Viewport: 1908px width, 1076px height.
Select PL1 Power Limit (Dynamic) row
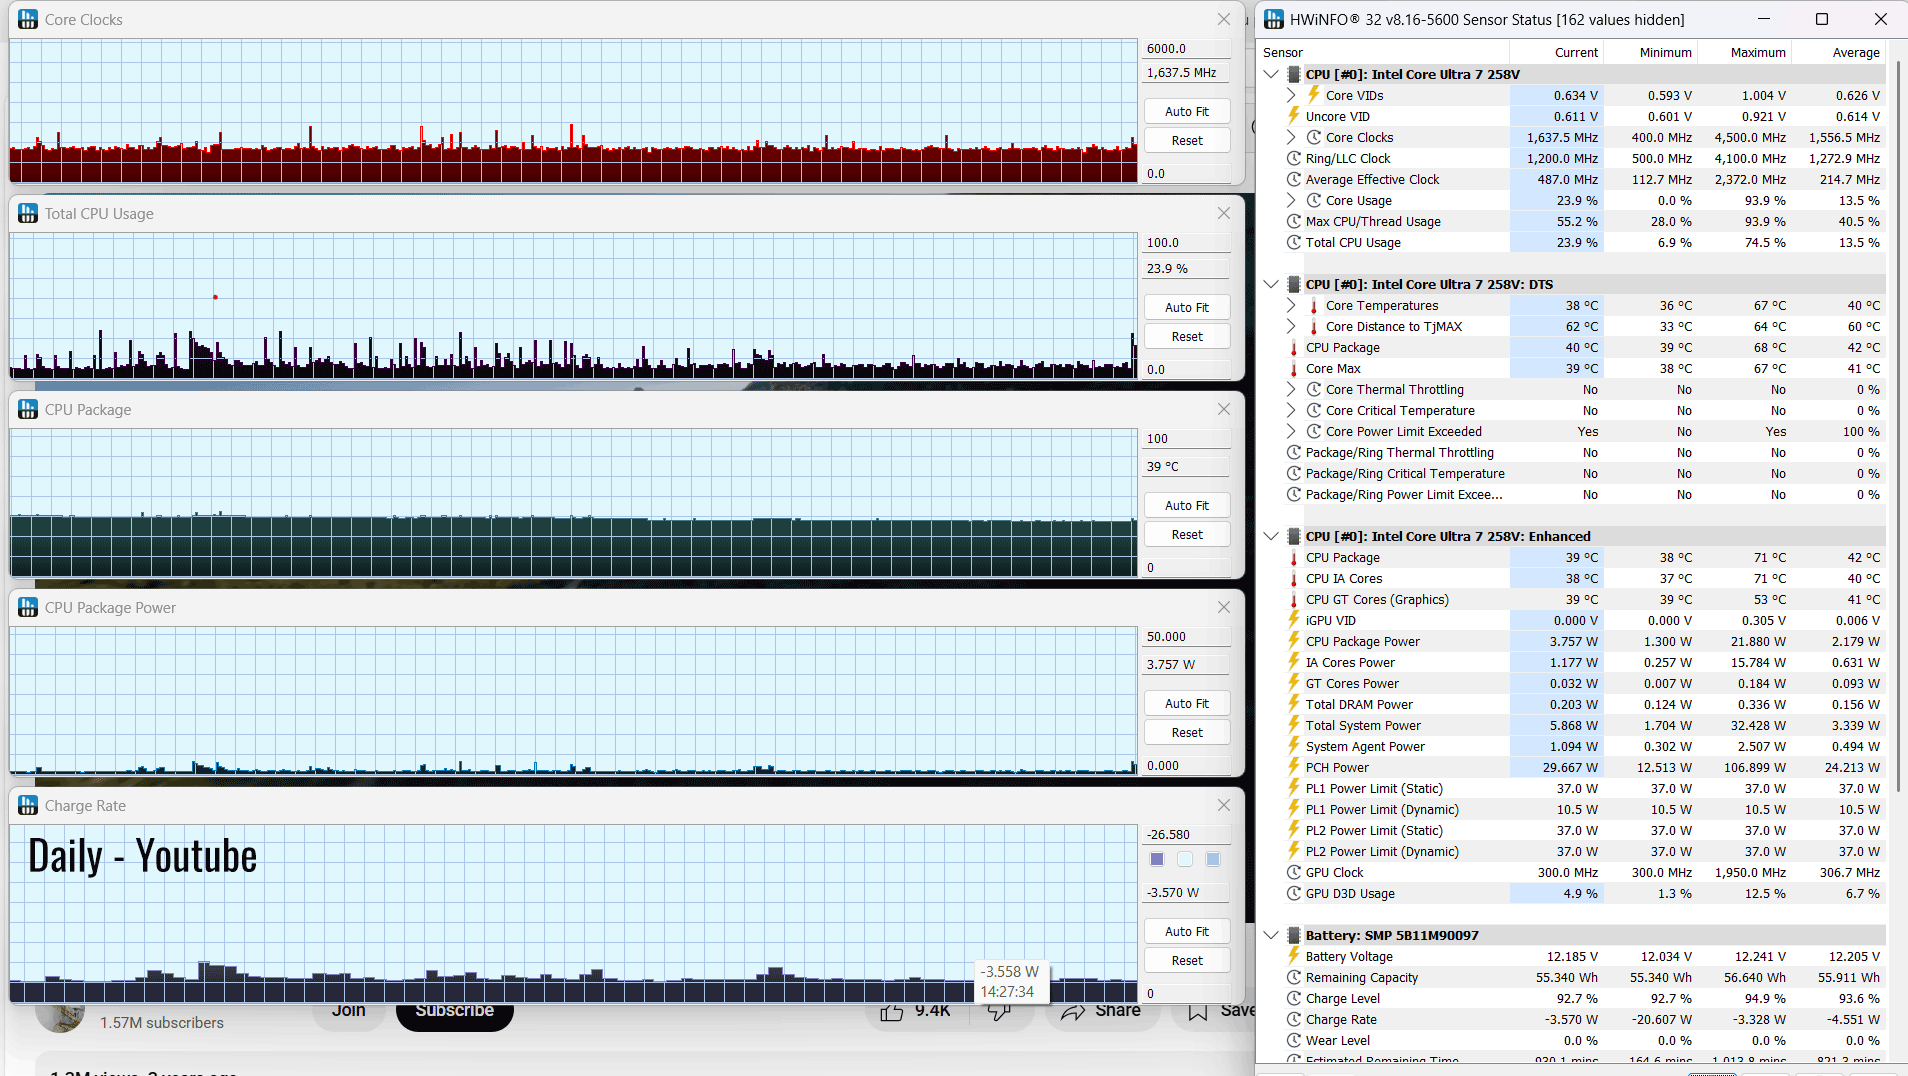[1584, 809]
